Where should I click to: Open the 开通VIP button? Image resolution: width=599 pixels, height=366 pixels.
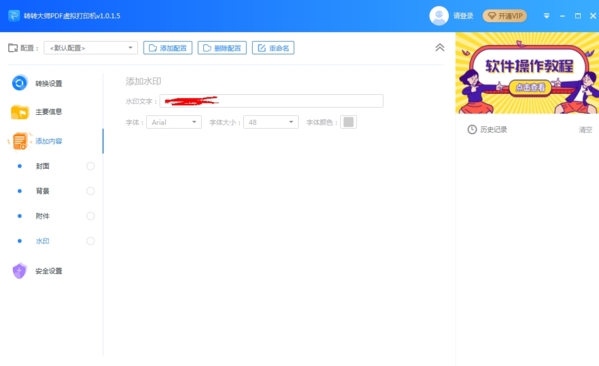[505, 16]
